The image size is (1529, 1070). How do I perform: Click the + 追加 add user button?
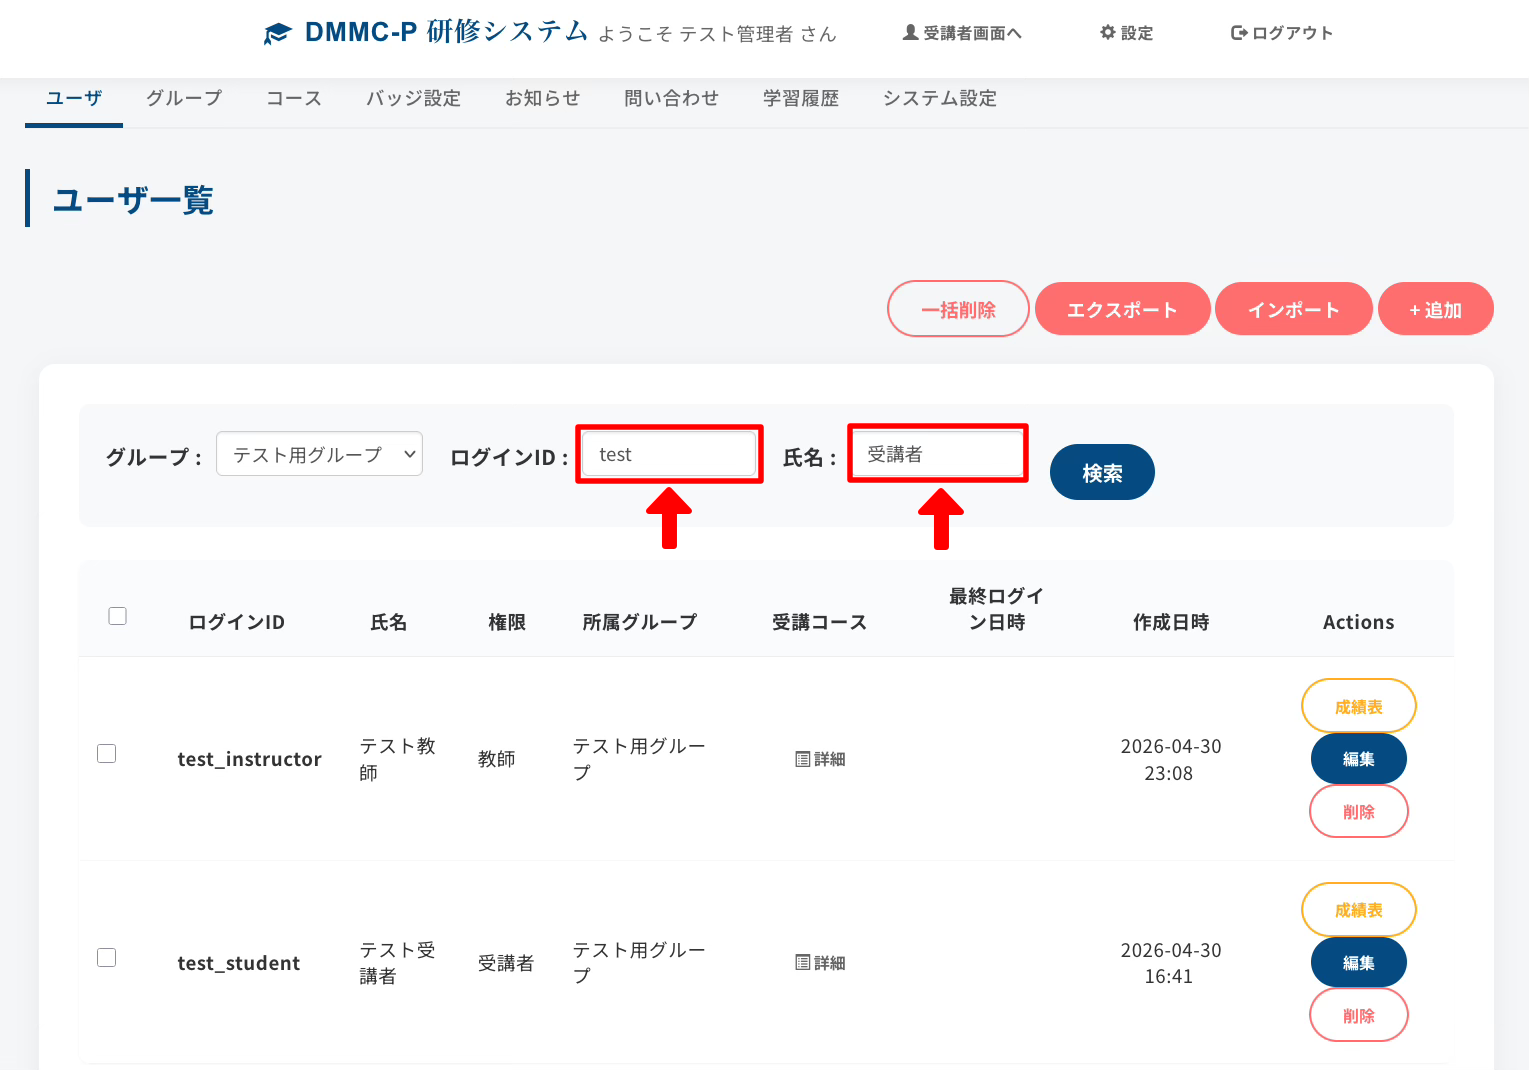(1435, 310)
